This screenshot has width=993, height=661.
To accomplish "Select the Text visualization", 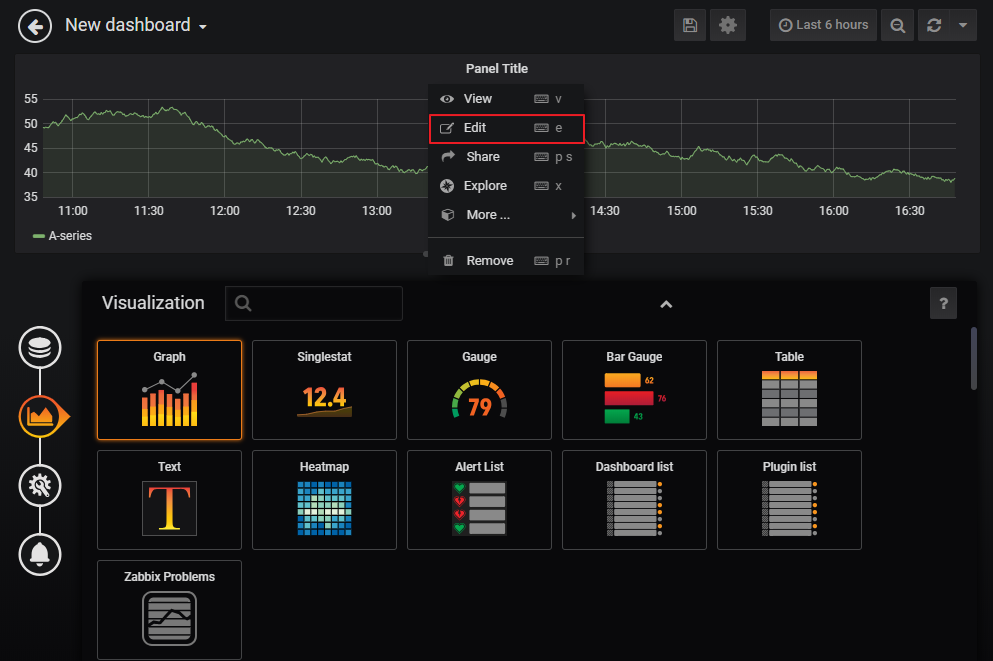I will (170, 500).
